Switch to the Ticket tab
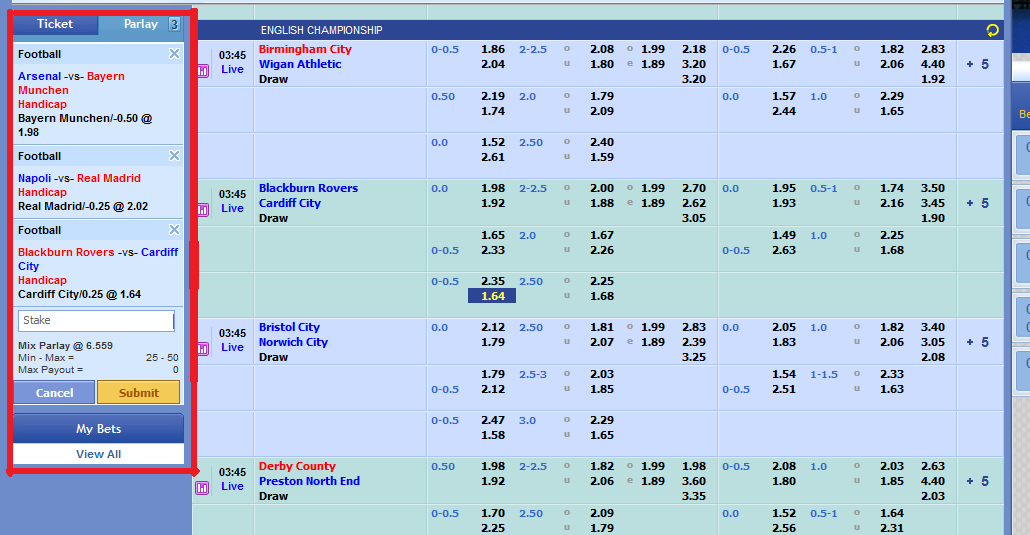This screenshot has width=1030, height=535. (x=55, y=24)
